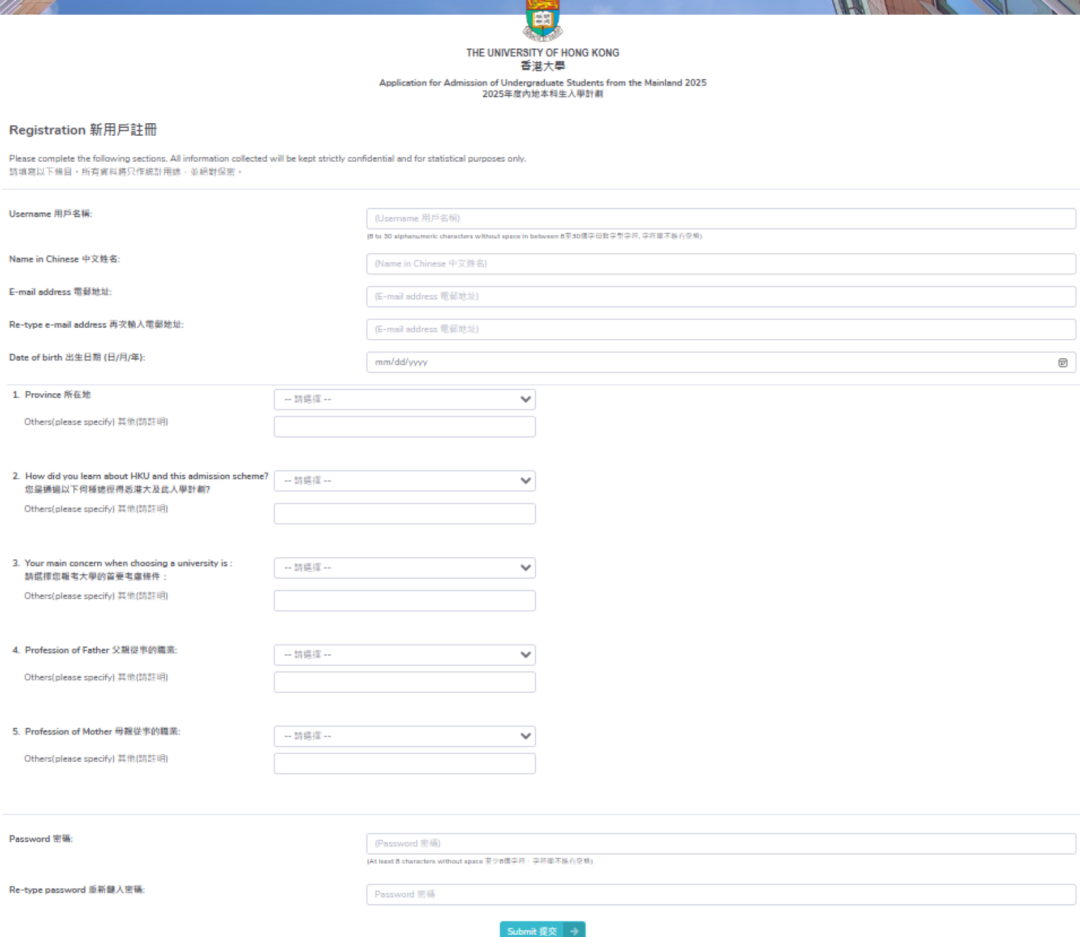Click the 'Profession of Mother' label
The width and height of the screenshot is (1080, 937).
point(103,732)
